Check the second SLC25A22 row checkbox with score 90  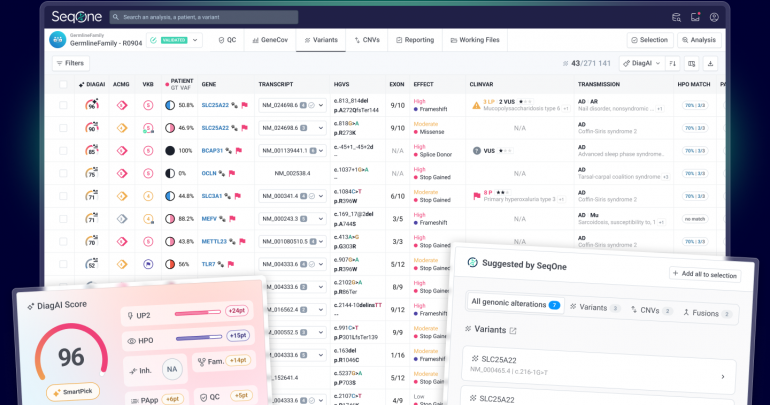tap(63, 128)
